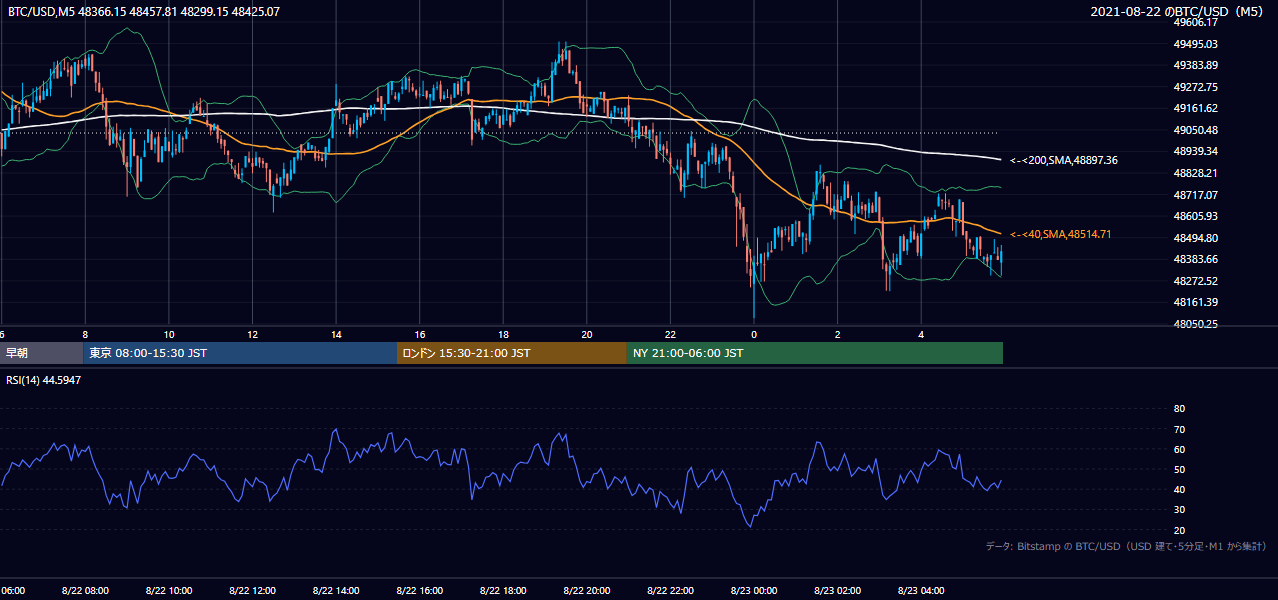Click price axis value 48939.34

[x=1196, y=151]
